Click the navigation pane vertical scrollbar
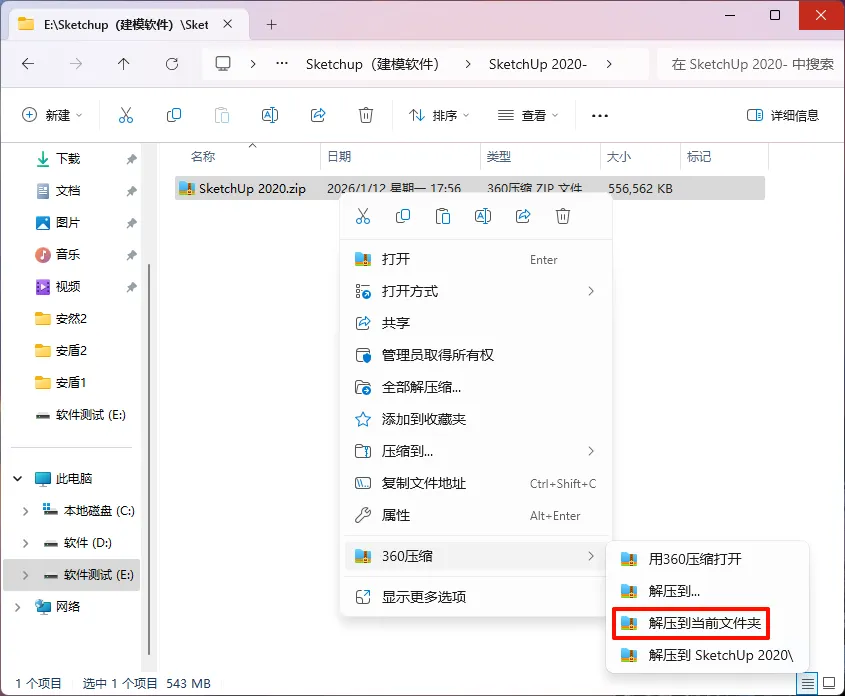The width and height of the screenshot is (845, 696). point(149,460)
